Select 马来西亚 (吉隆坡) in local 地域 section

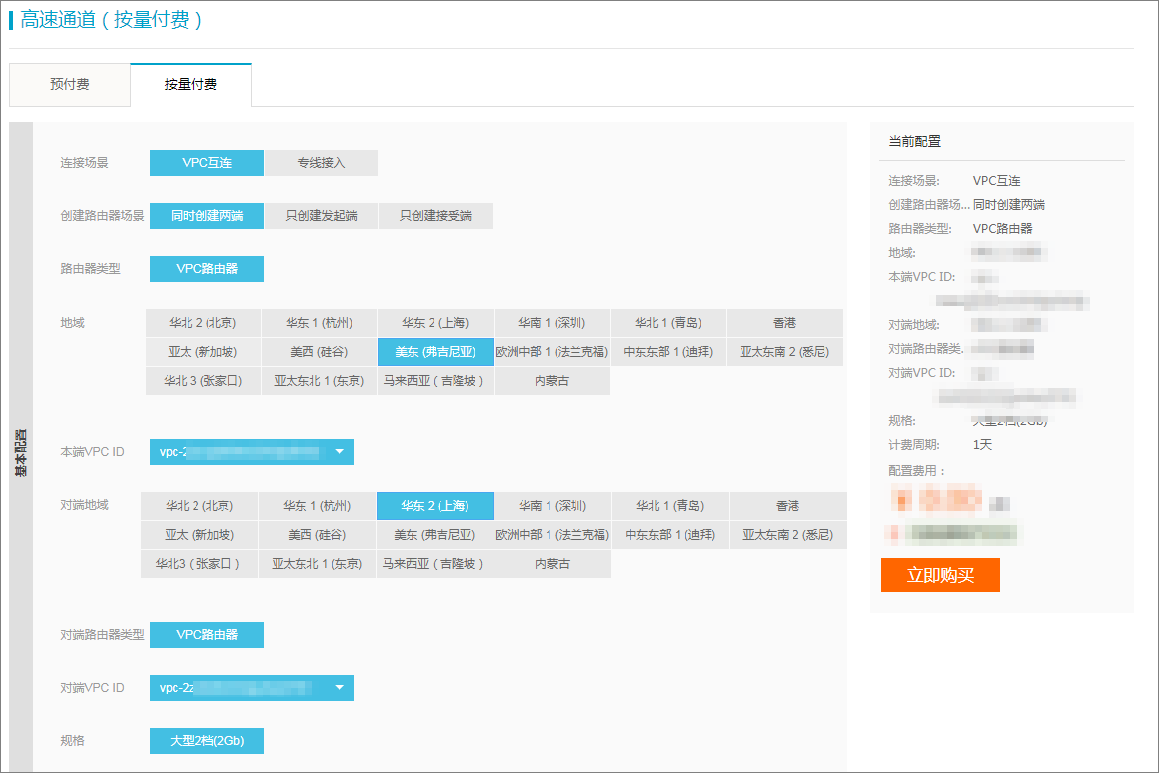[435, 381]
